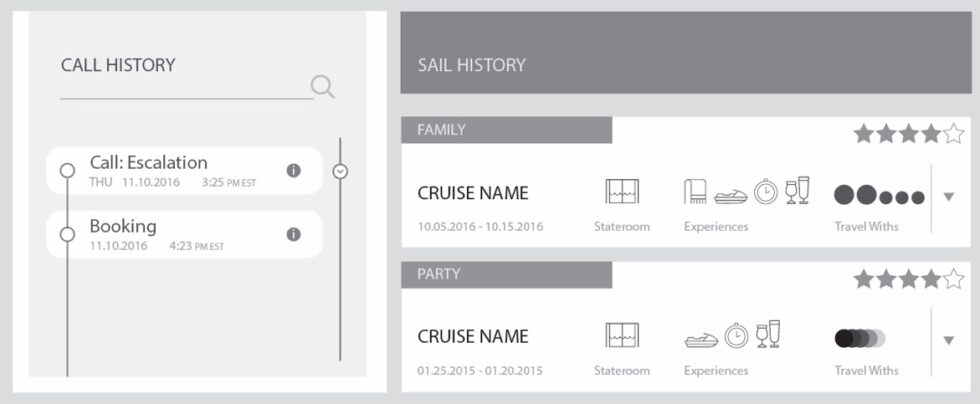Open the Call: Escalation history entry
The image size is (980, 404).
click(184, 170)
